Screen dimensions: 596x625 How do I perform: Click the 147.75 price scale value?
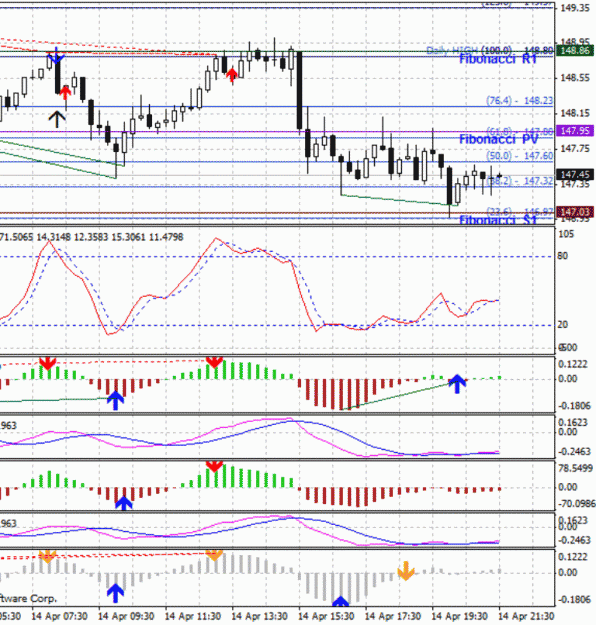[574, 149]
